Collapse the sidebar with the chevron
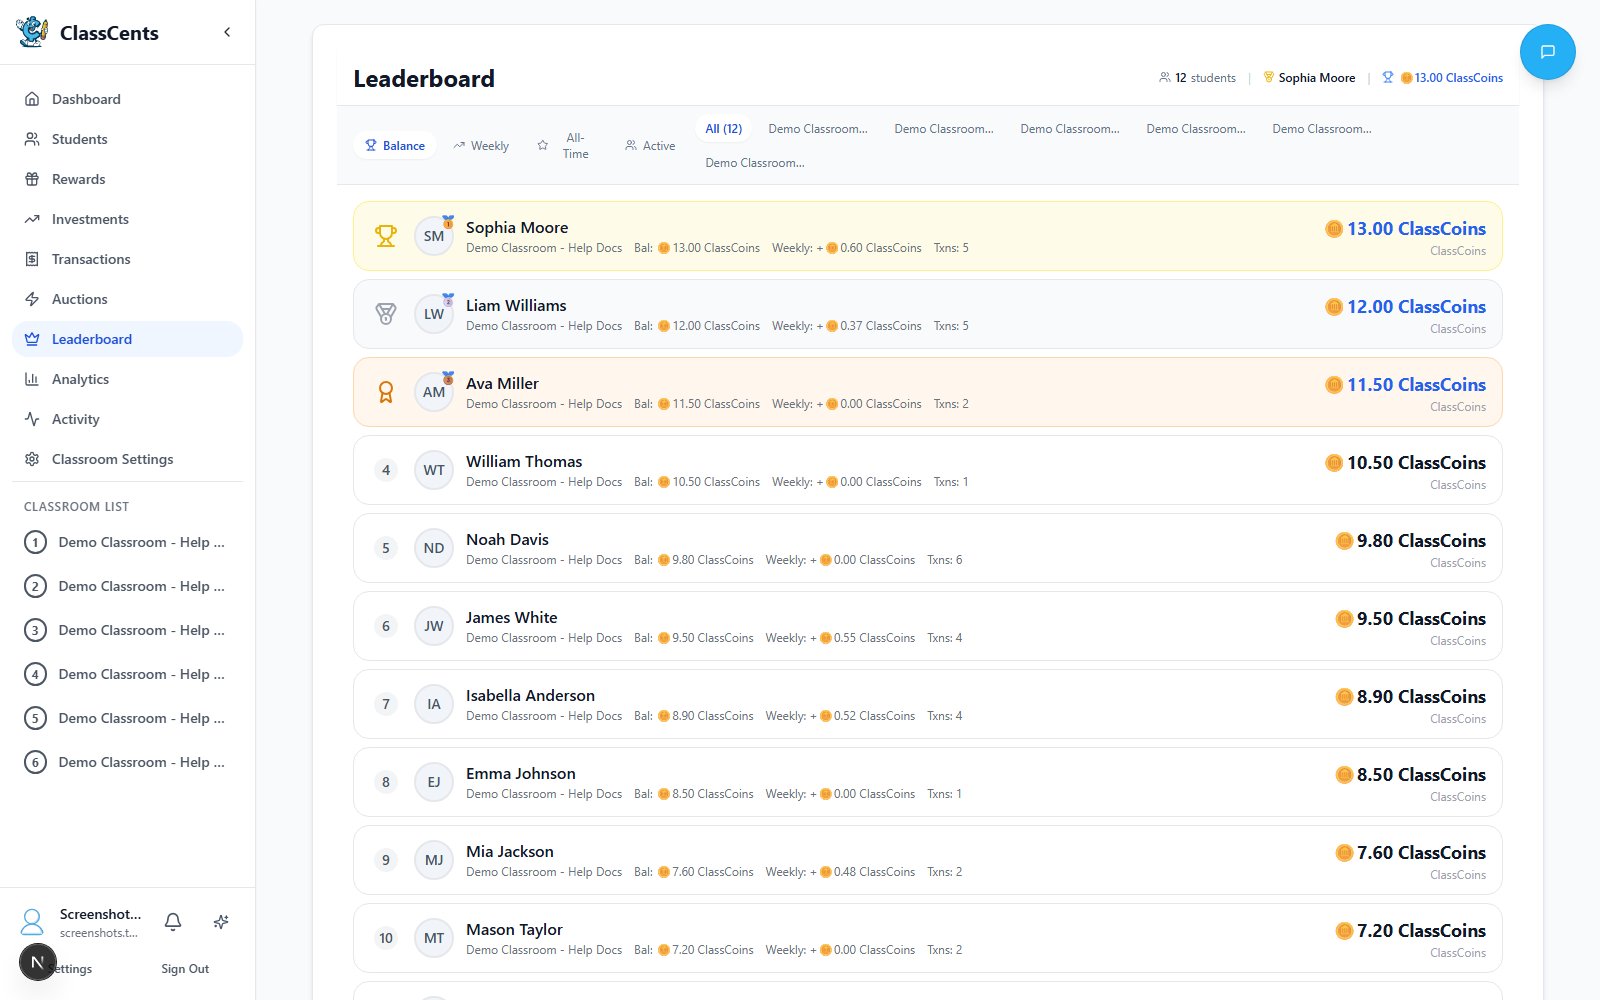The width and height of the screenshot is (1600, 1000). [227, 32]
